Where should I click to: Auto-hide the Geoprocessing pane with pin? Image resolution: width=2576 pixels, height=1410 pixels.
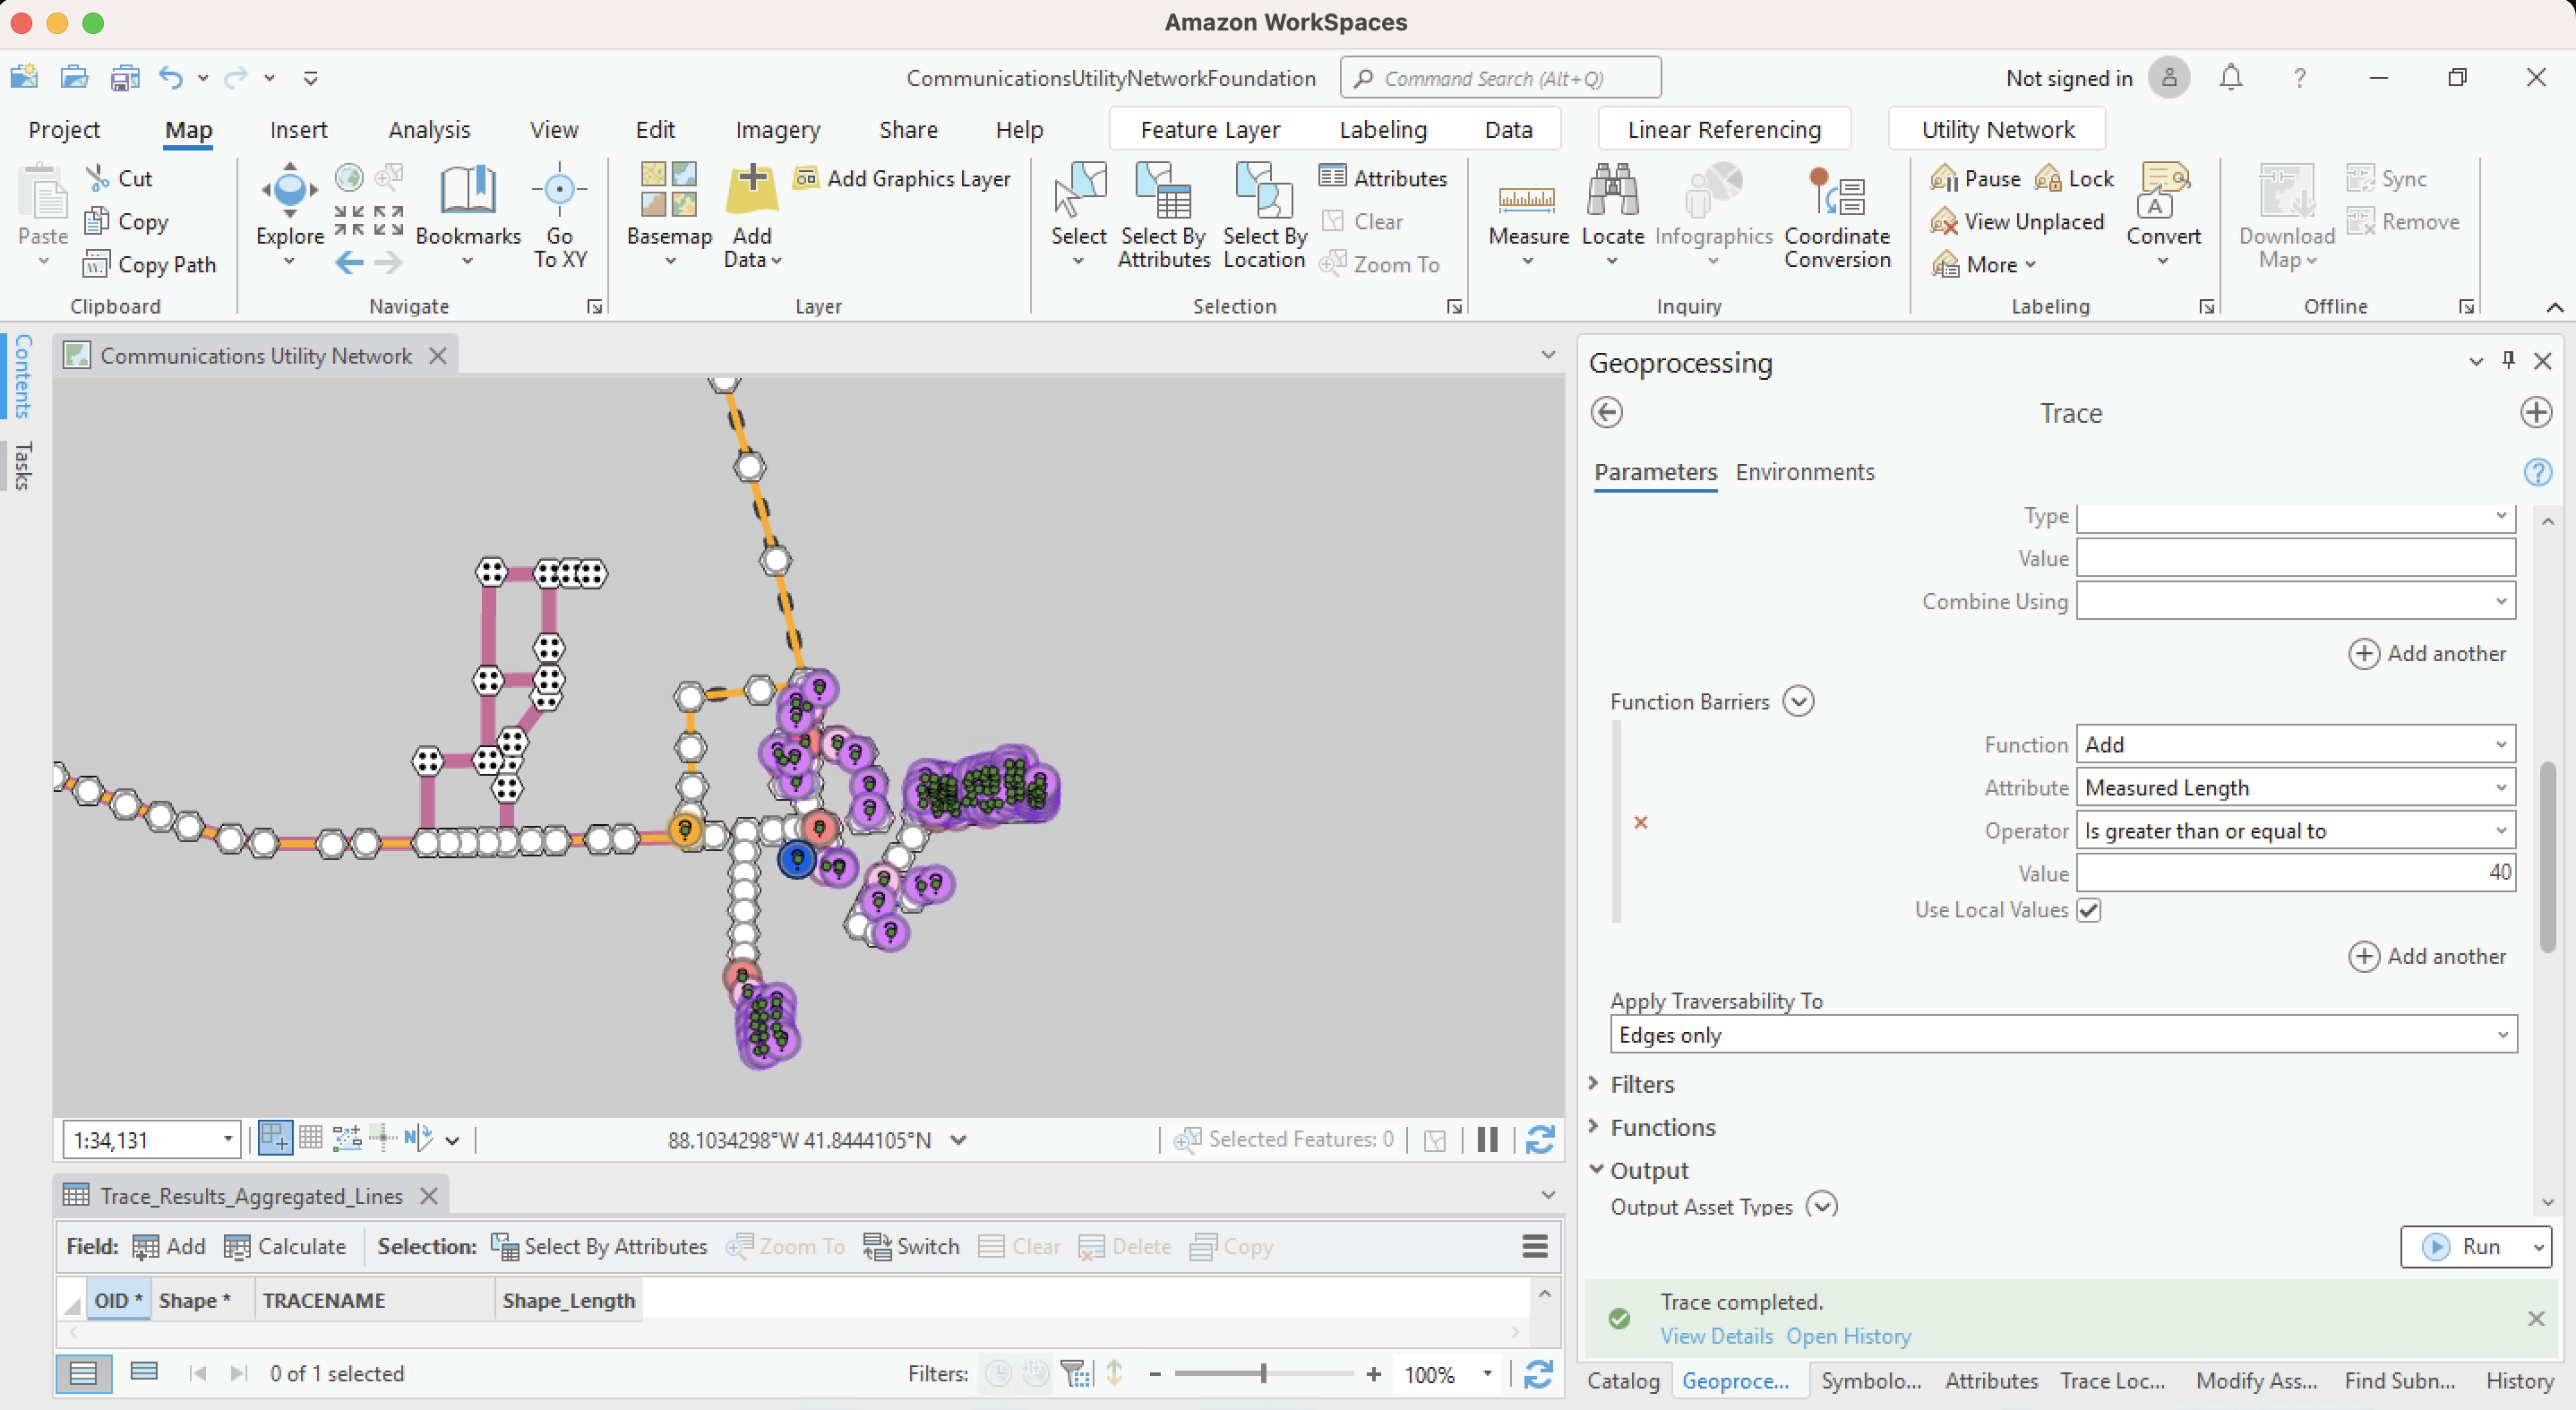click(x=2507, y=360)
